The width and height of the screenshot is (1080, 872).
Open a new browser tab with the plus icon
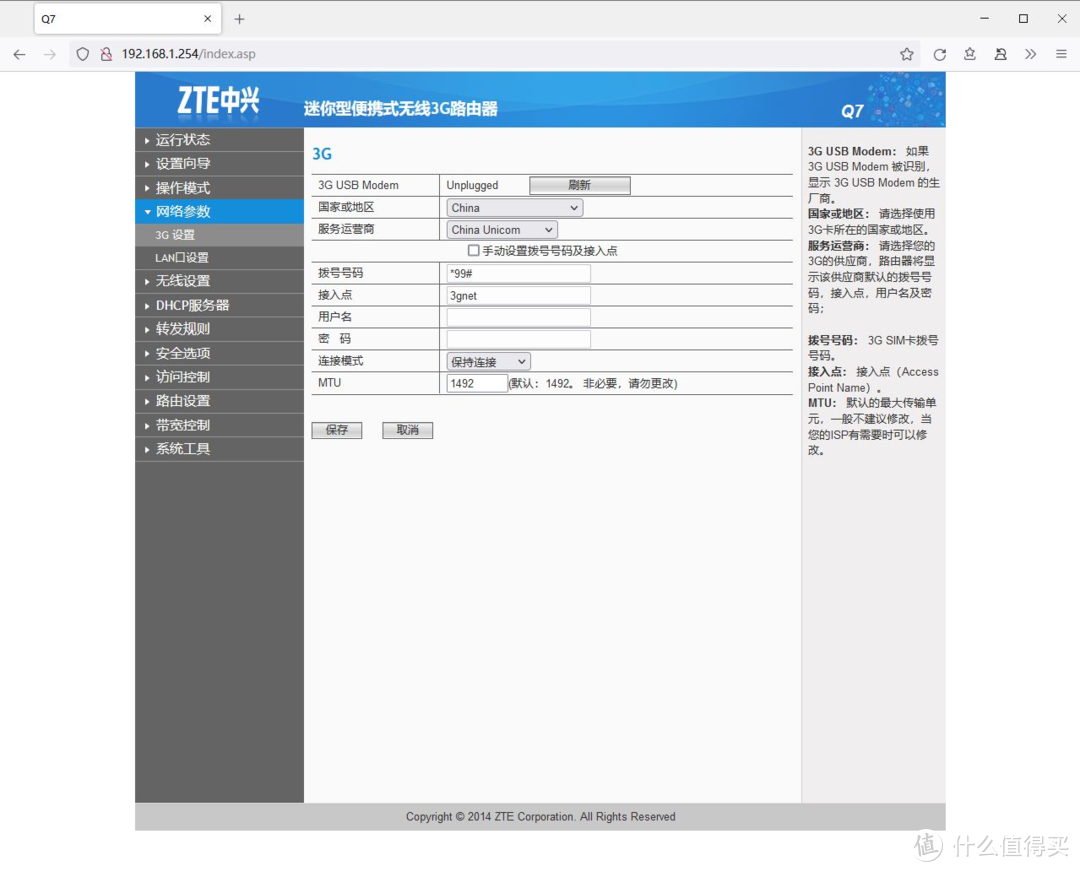[239, 18]
